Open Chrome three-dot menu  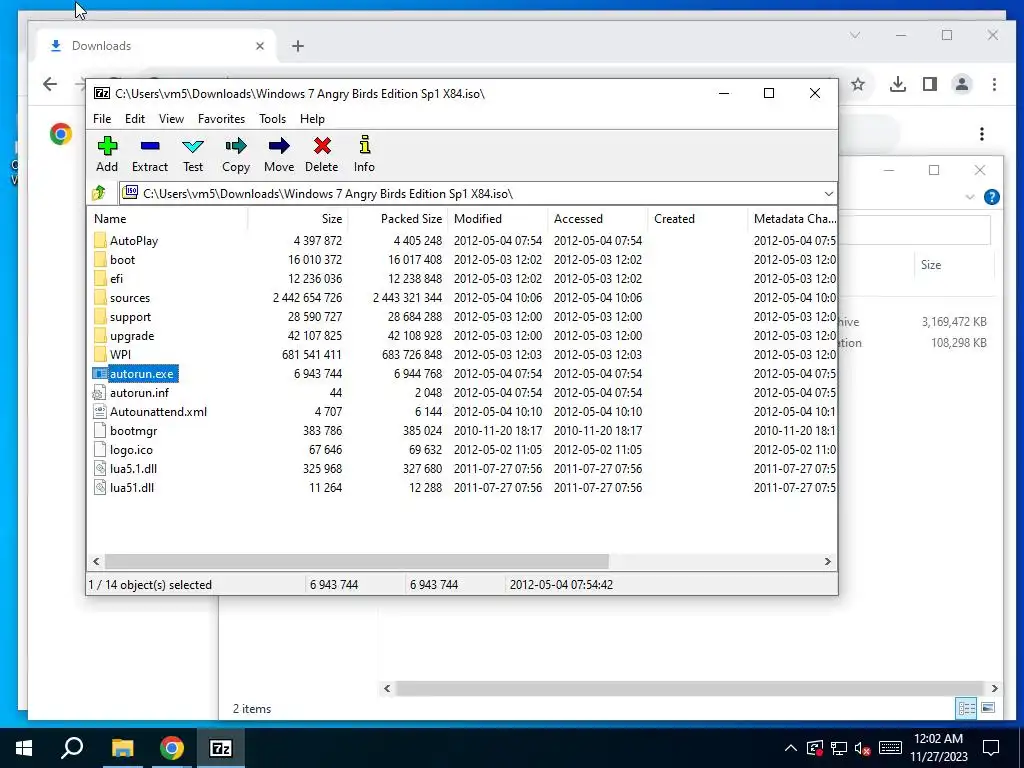[x=994, y=84]
